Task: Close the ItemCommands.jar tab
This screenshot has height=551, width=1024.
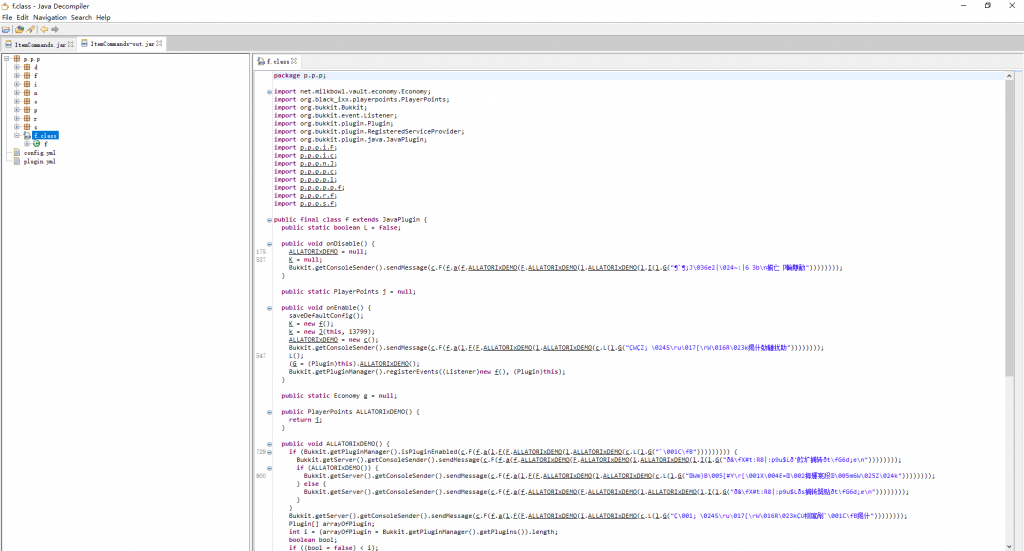Action: point(71,44)
